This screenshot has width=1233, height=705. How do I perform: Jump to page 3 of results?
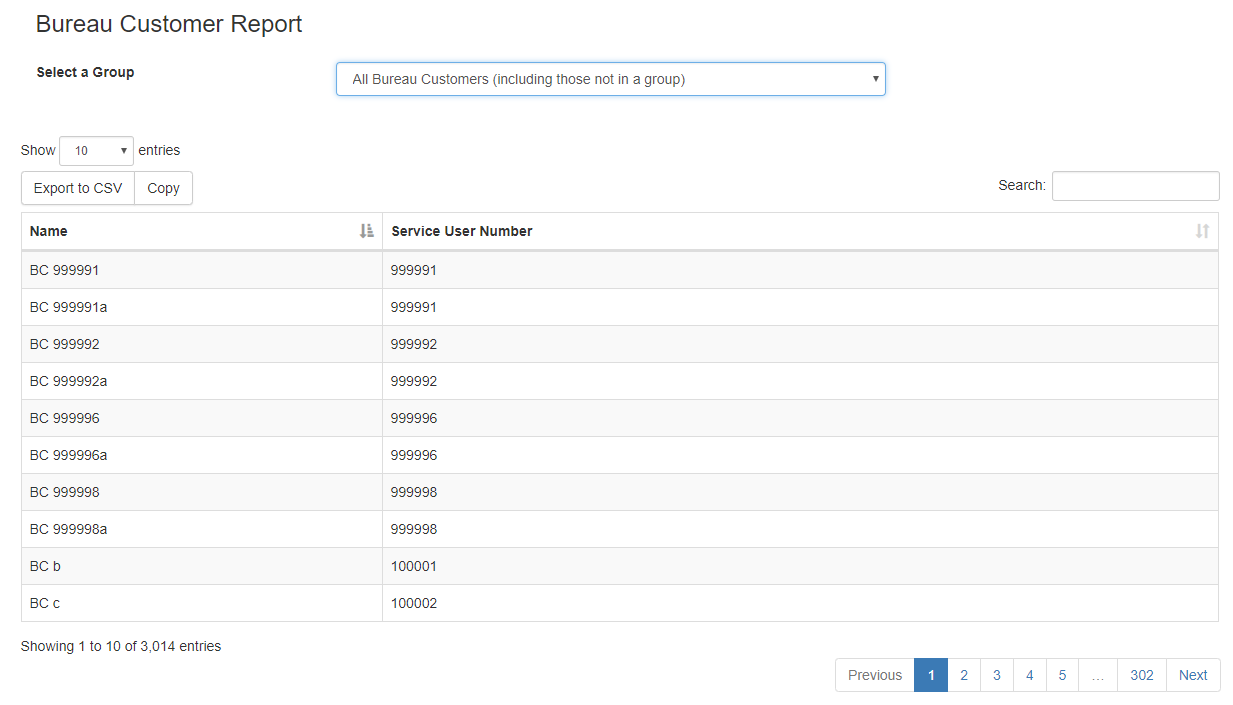pos(997,675)
